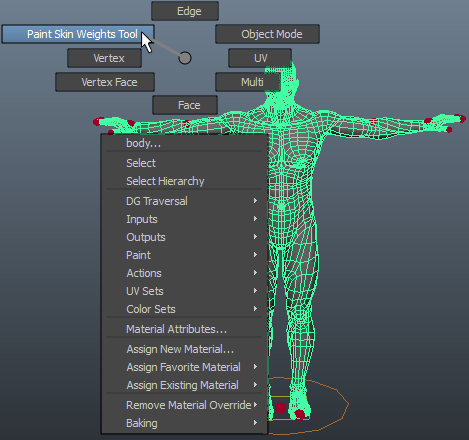Image resolution: width=469 pixels, height=440 pixels.
Task: Switch to Face selection mode
Action: point(185,105)
